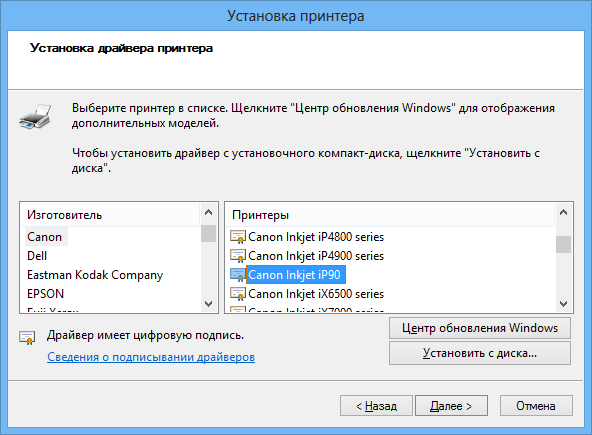
Task: Click the Установить с диска button
Action: [480, 353]
